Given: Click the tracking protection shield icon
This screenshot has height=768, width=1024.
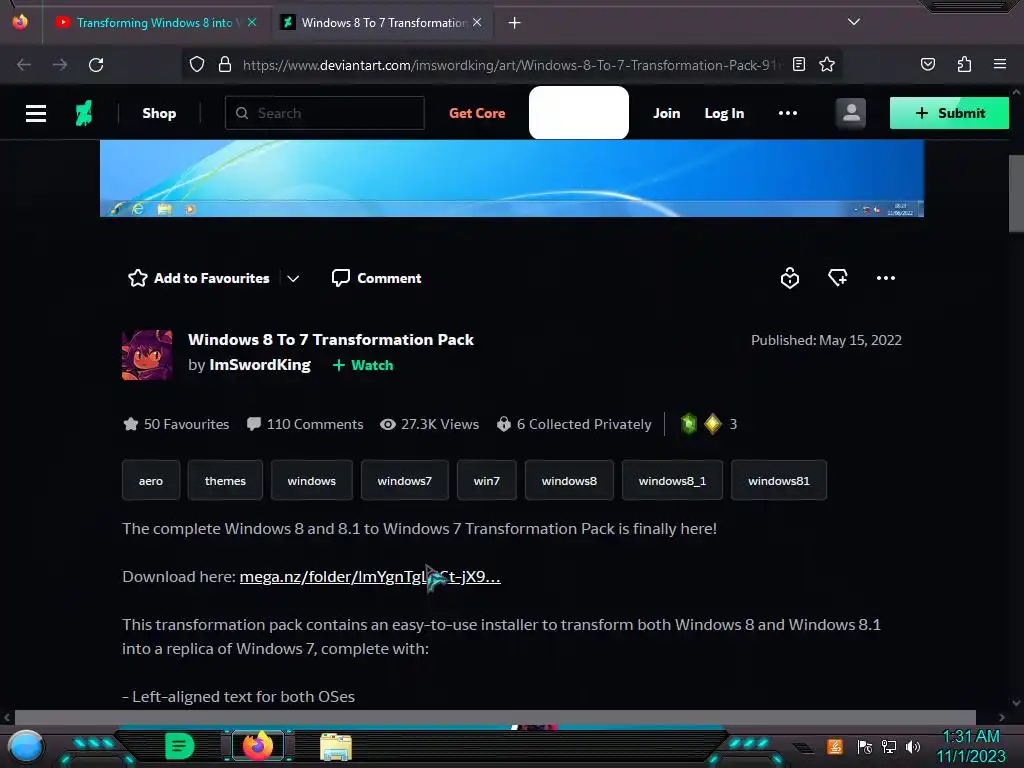Looking at the screenshot, I should click(197, 65).
